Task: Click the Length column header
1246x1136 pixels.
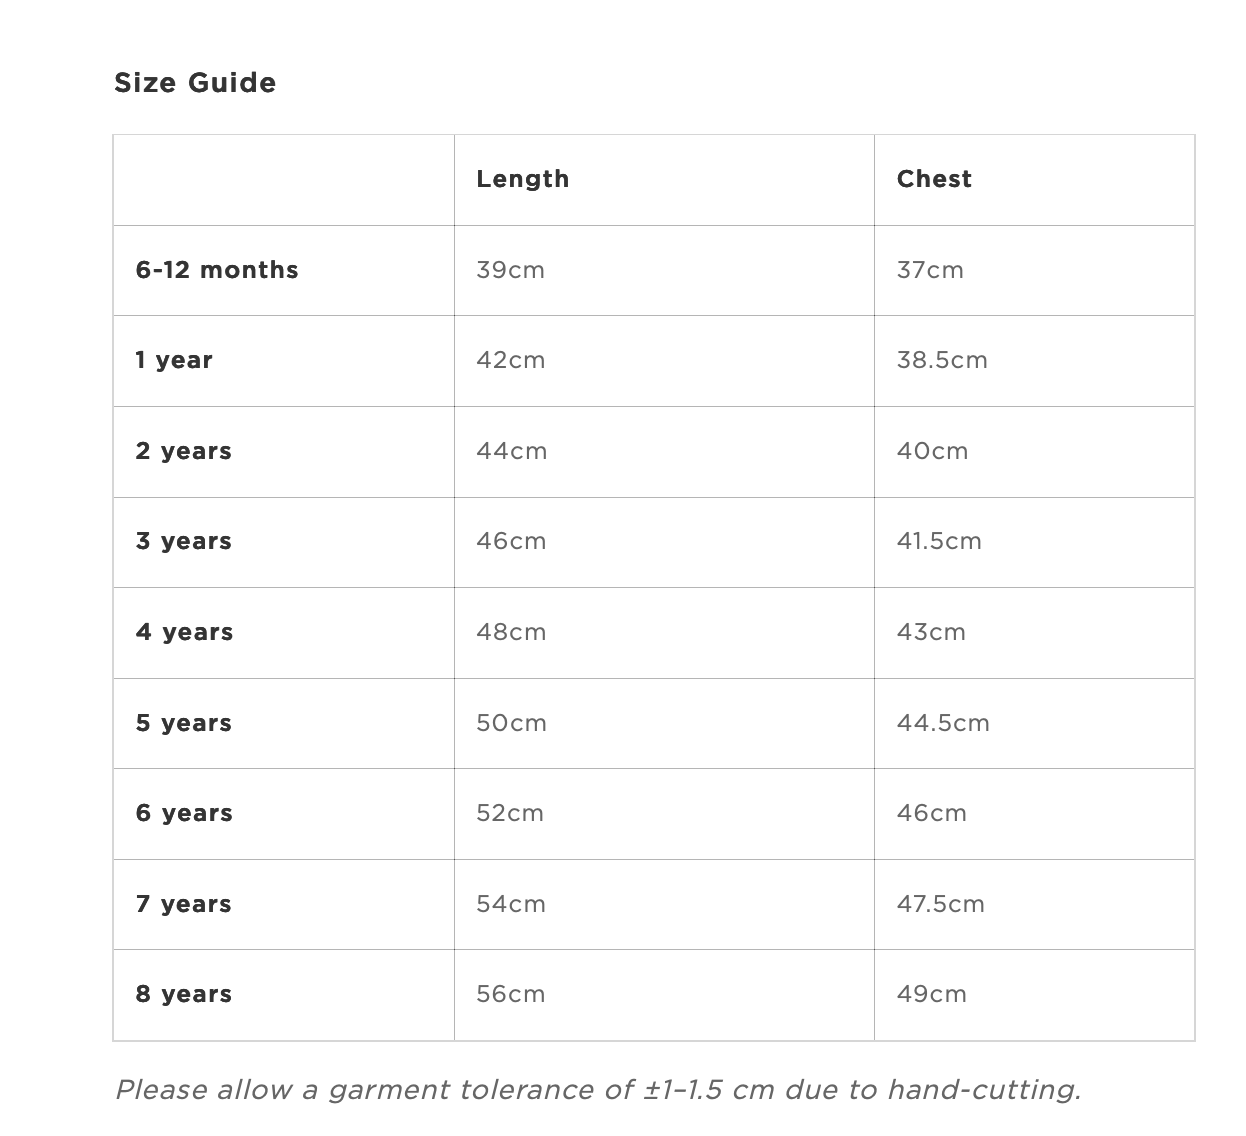Action: tap(522, 179)
